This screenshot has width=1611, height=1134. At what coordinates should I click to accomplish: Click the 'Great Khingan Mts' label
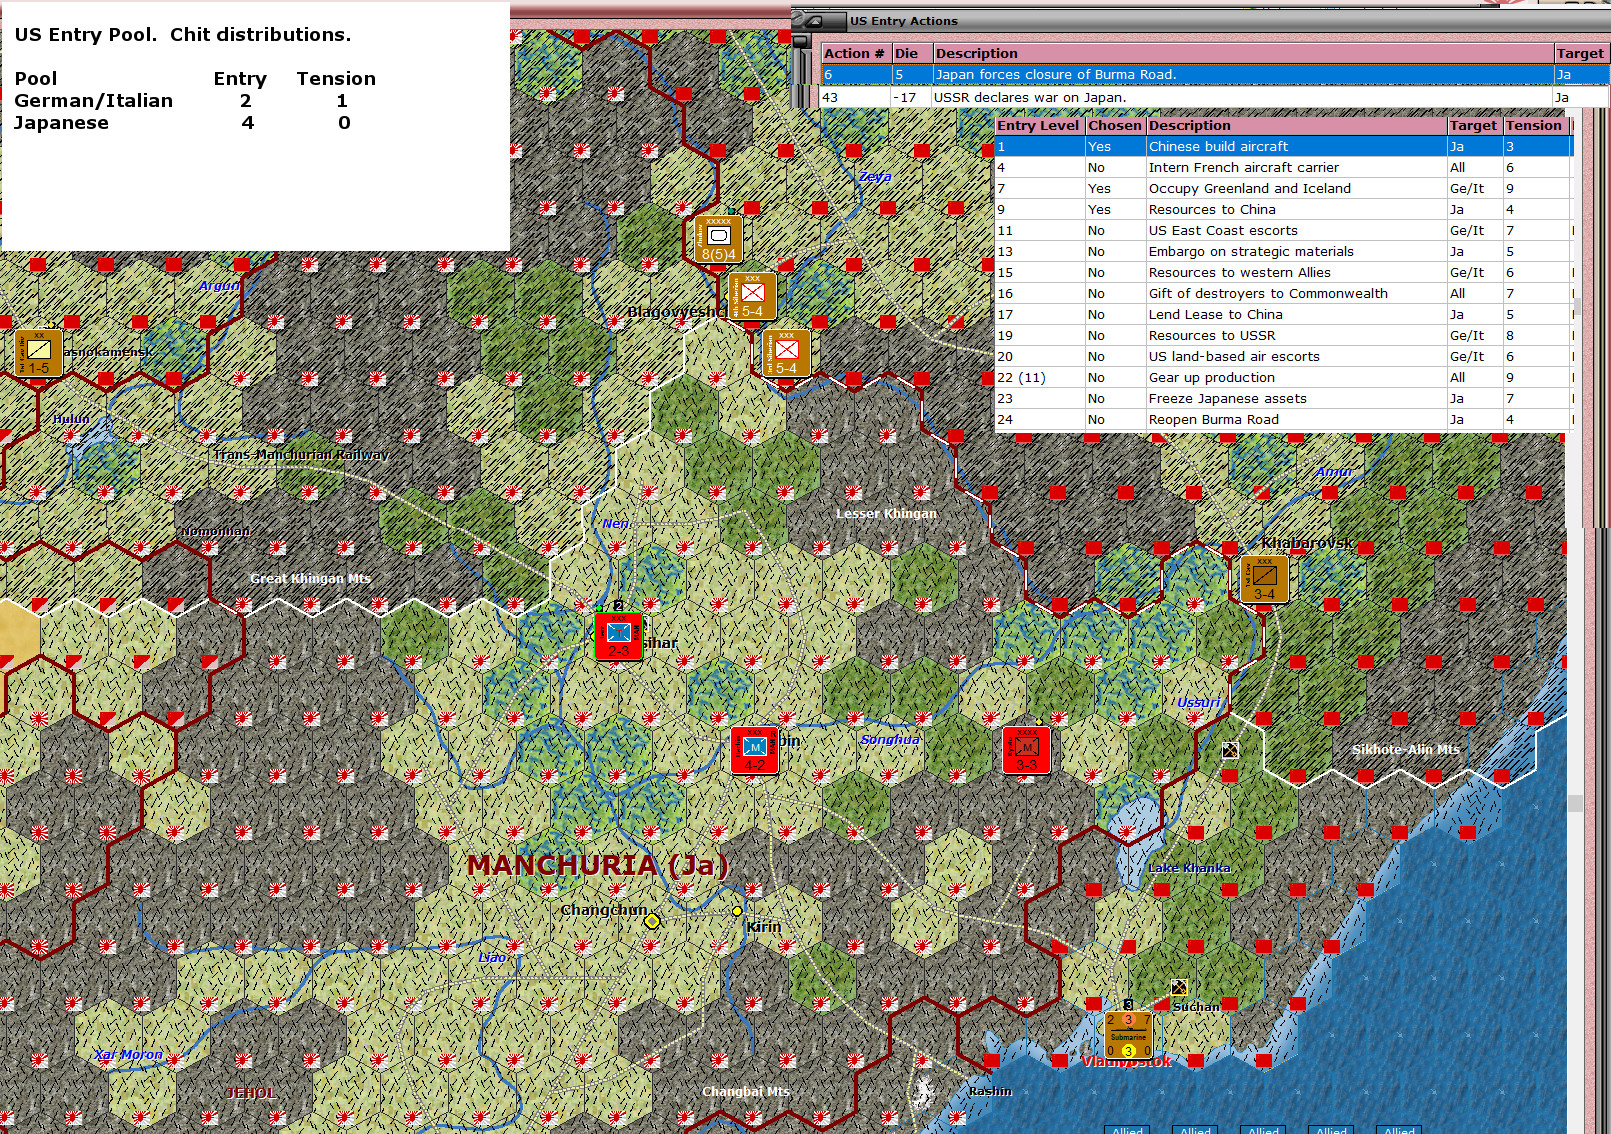coord(310,578)
